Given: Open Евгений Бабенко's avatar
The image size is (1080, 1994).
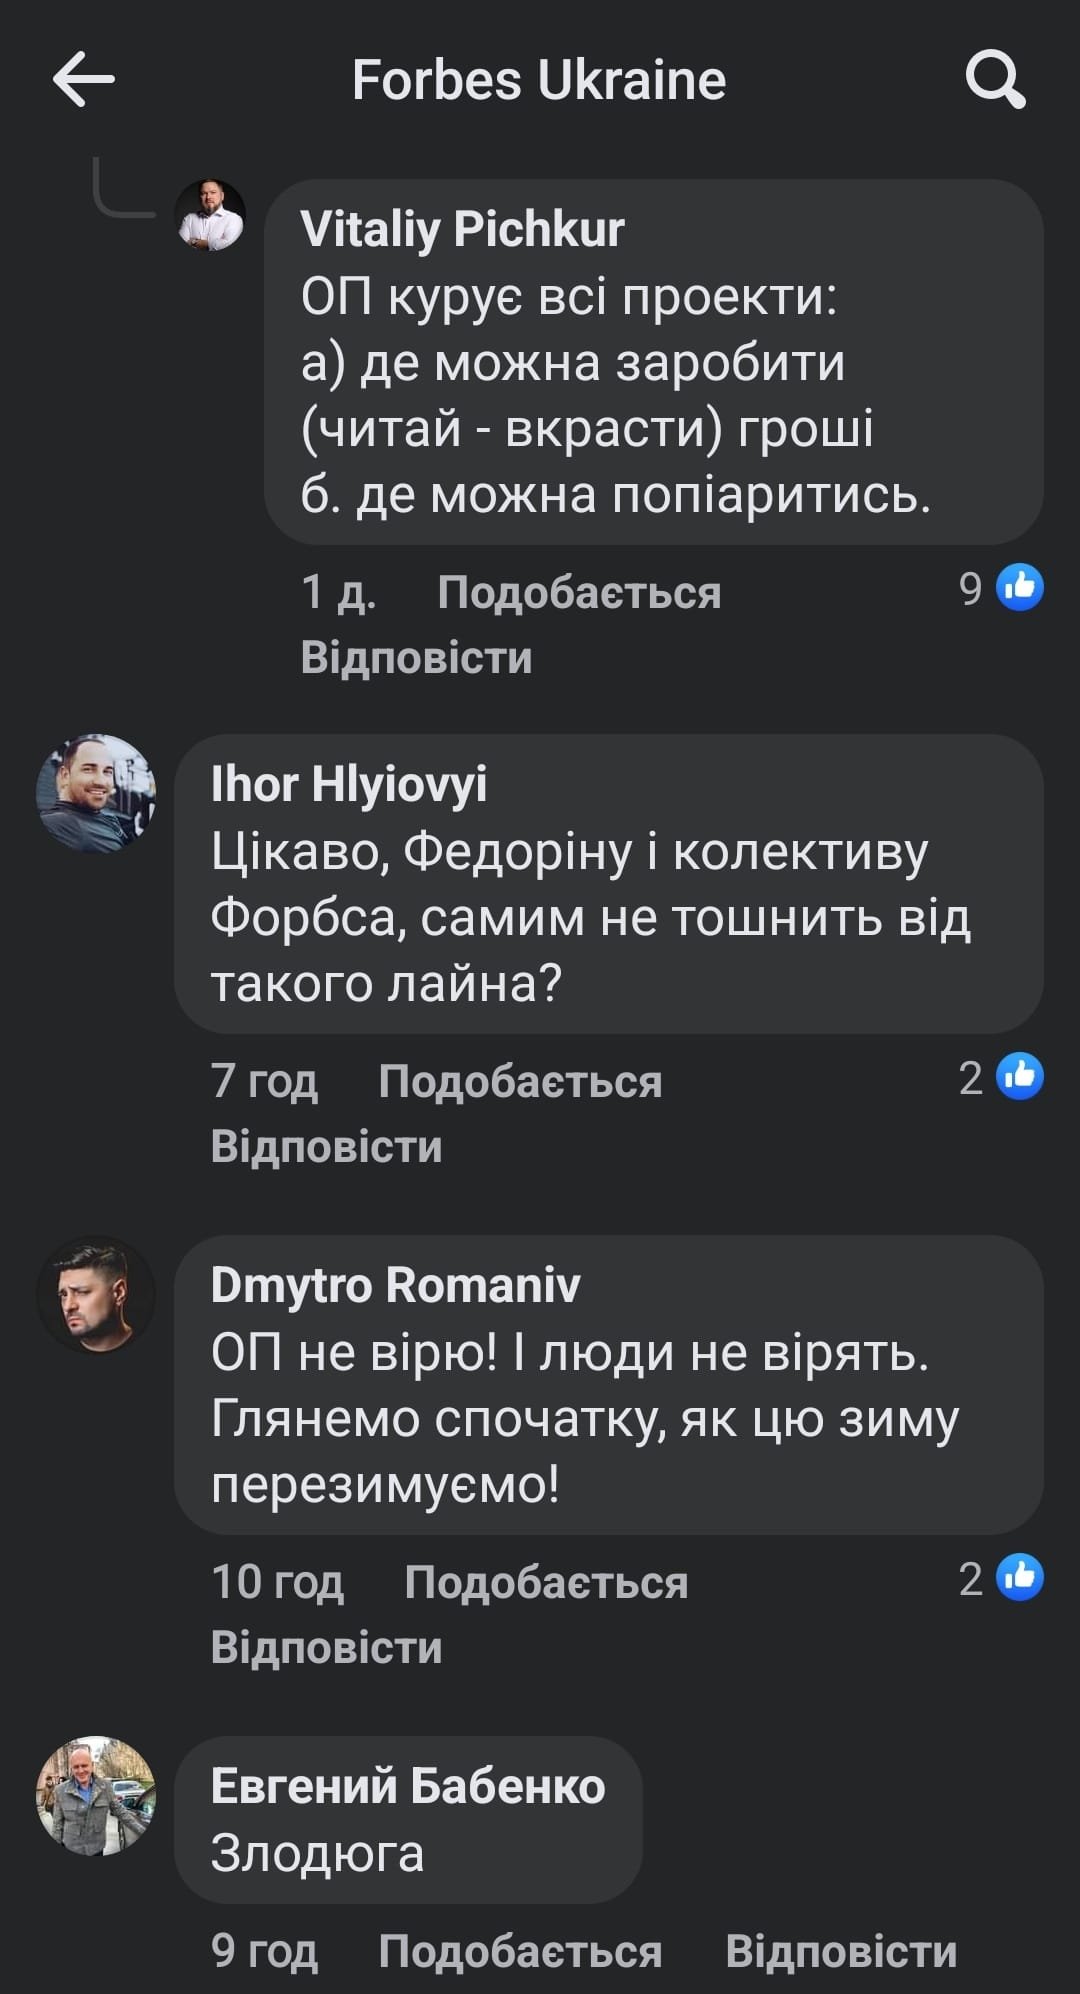Looking at the screenshot, I should click(96, 1796).
